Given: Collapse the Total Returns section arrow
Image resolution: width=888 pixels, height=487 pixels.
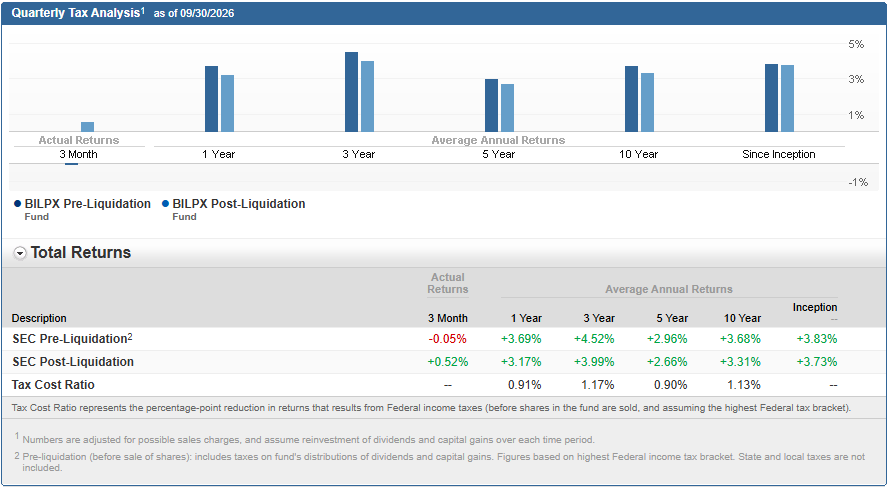Looking at the screenshot, I should coord(20,254).
